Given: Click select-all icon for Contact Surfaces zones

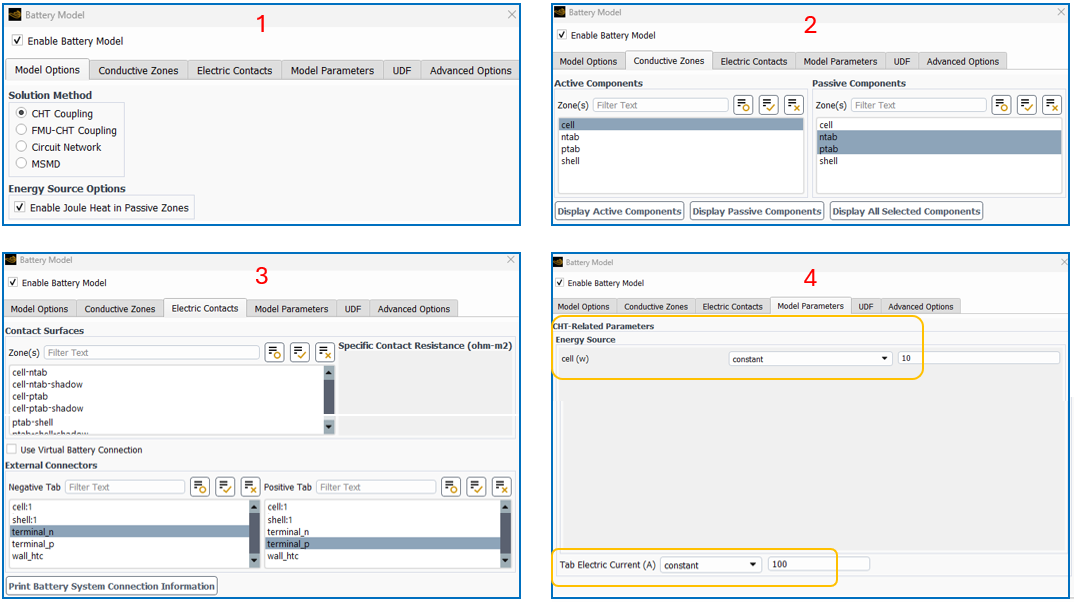Looking at the screenshot, I should [x=299, y=352].
